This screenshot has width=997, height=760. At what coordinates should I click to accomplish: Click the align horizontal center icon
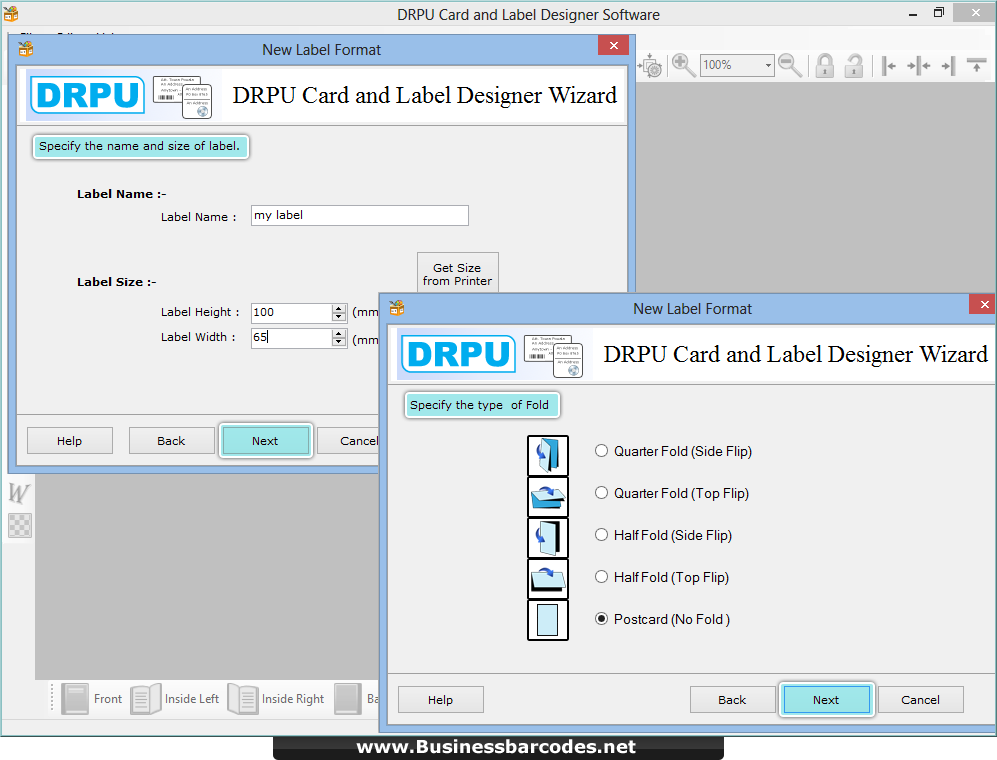point(918,65)
